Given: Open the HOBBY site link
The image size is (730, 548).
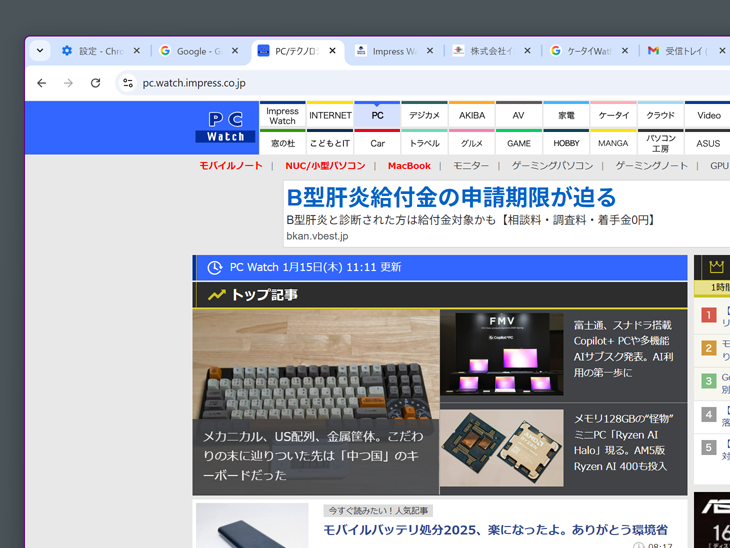Looking at the screenshot, I should click(566, 142).
